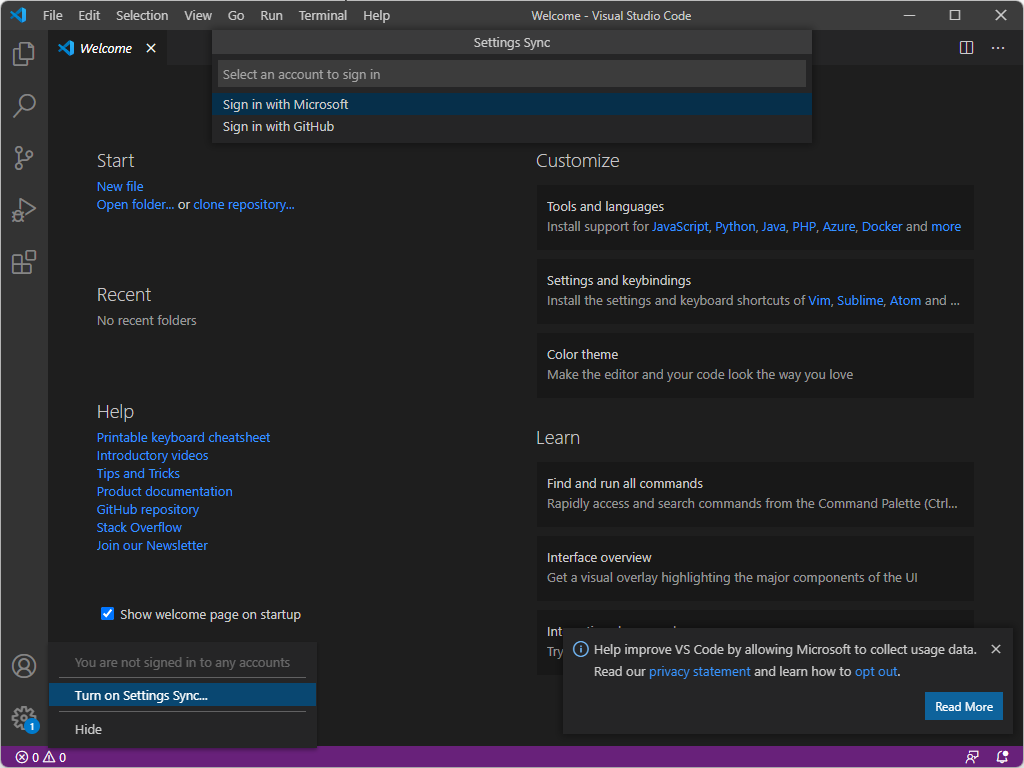
Task: Open the File menu
Action: click(x=53, y=15)
